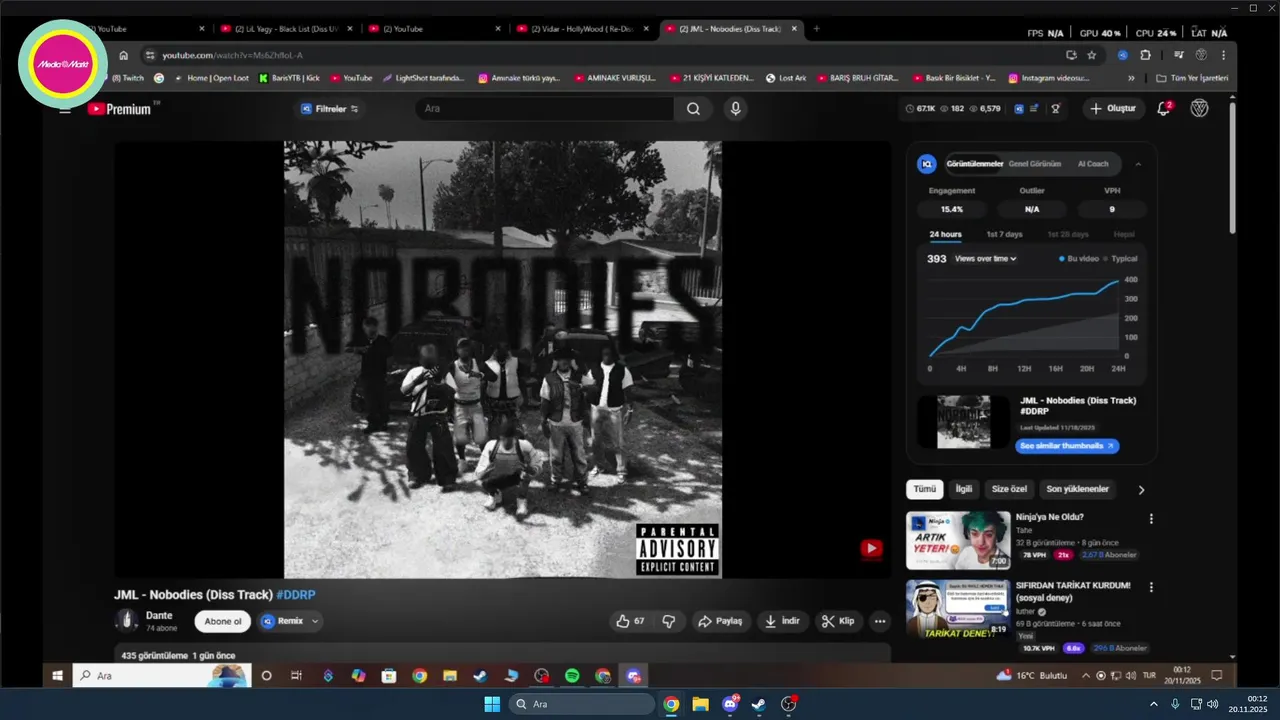The width and height of the screenshot is (1280, 720).
Task: Bookmark this page with star icon
Action: pos(1092,55)
